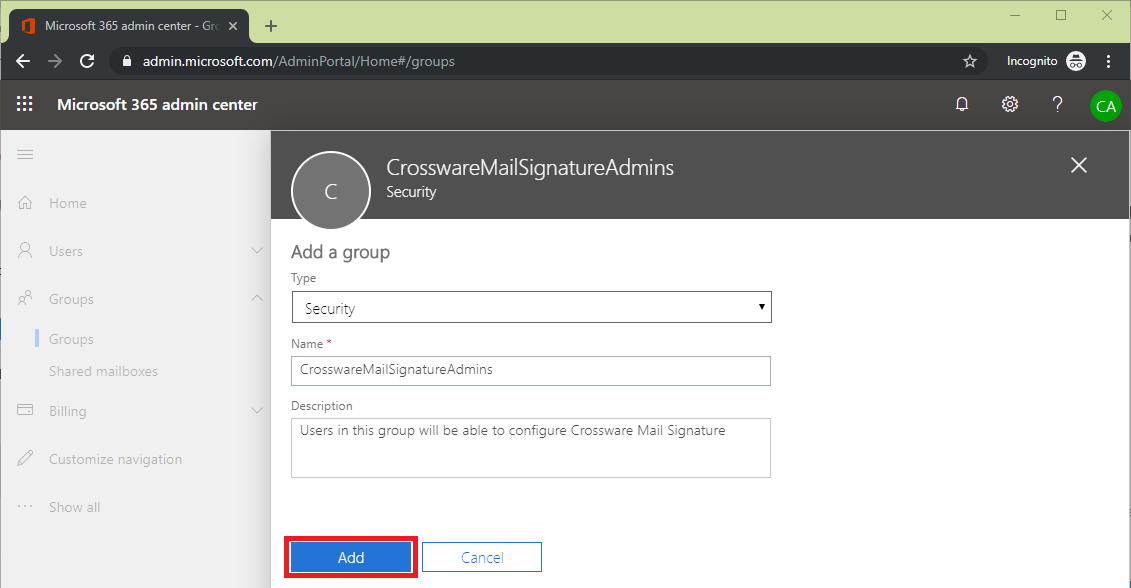This screenshot has height=588, width=1131.
Task: Open the app launcher waffle icon
Action: 25,104
